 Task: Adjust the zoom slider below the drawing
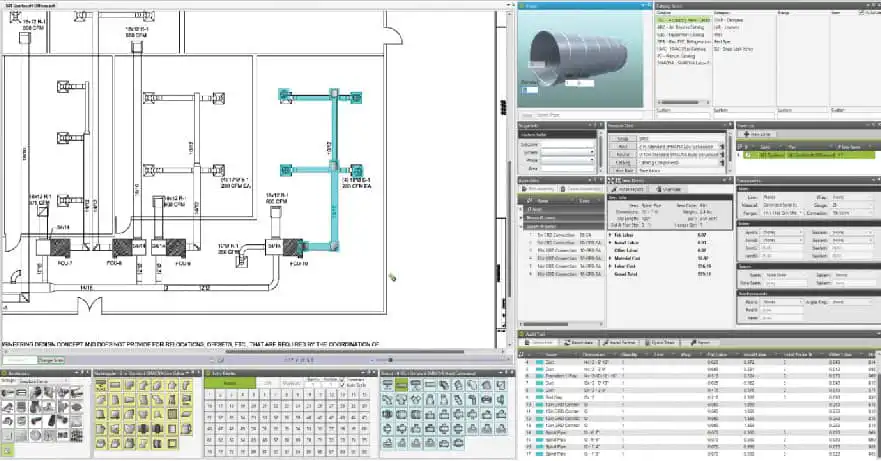pyautogui.click(x=390, y=360)
